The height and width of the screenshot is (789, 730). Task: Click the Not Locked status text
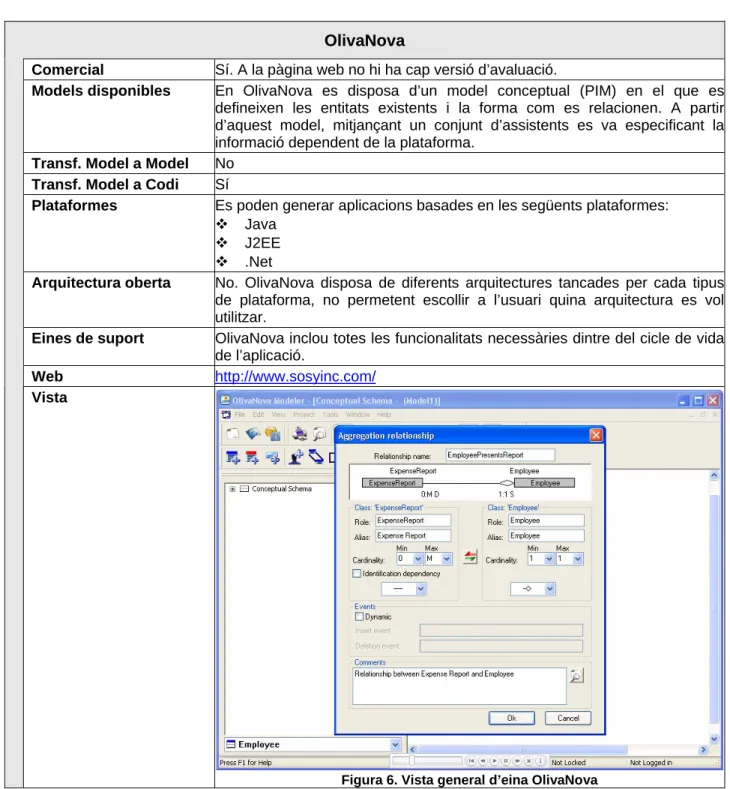(x=568, y=762)
